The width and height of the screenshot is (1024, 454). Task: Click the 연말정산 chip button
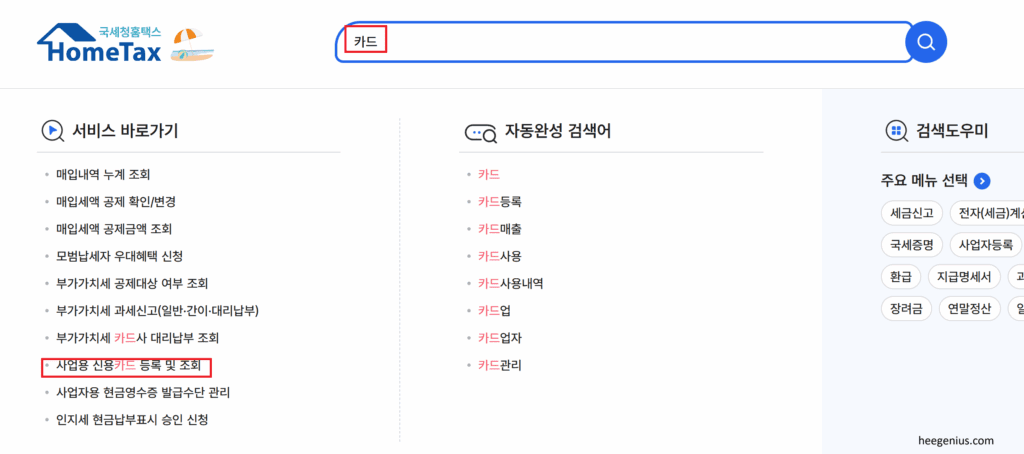(970, 308)
